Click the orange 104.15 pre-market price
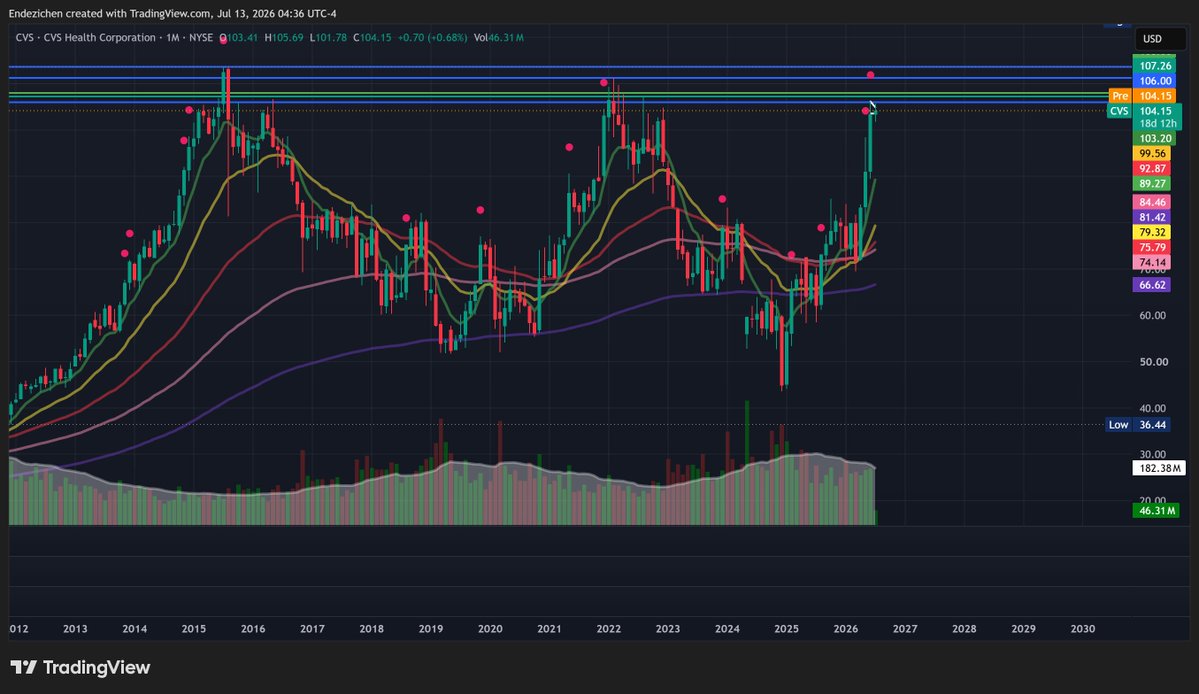1199x694 pixels. click(1155, 96)
